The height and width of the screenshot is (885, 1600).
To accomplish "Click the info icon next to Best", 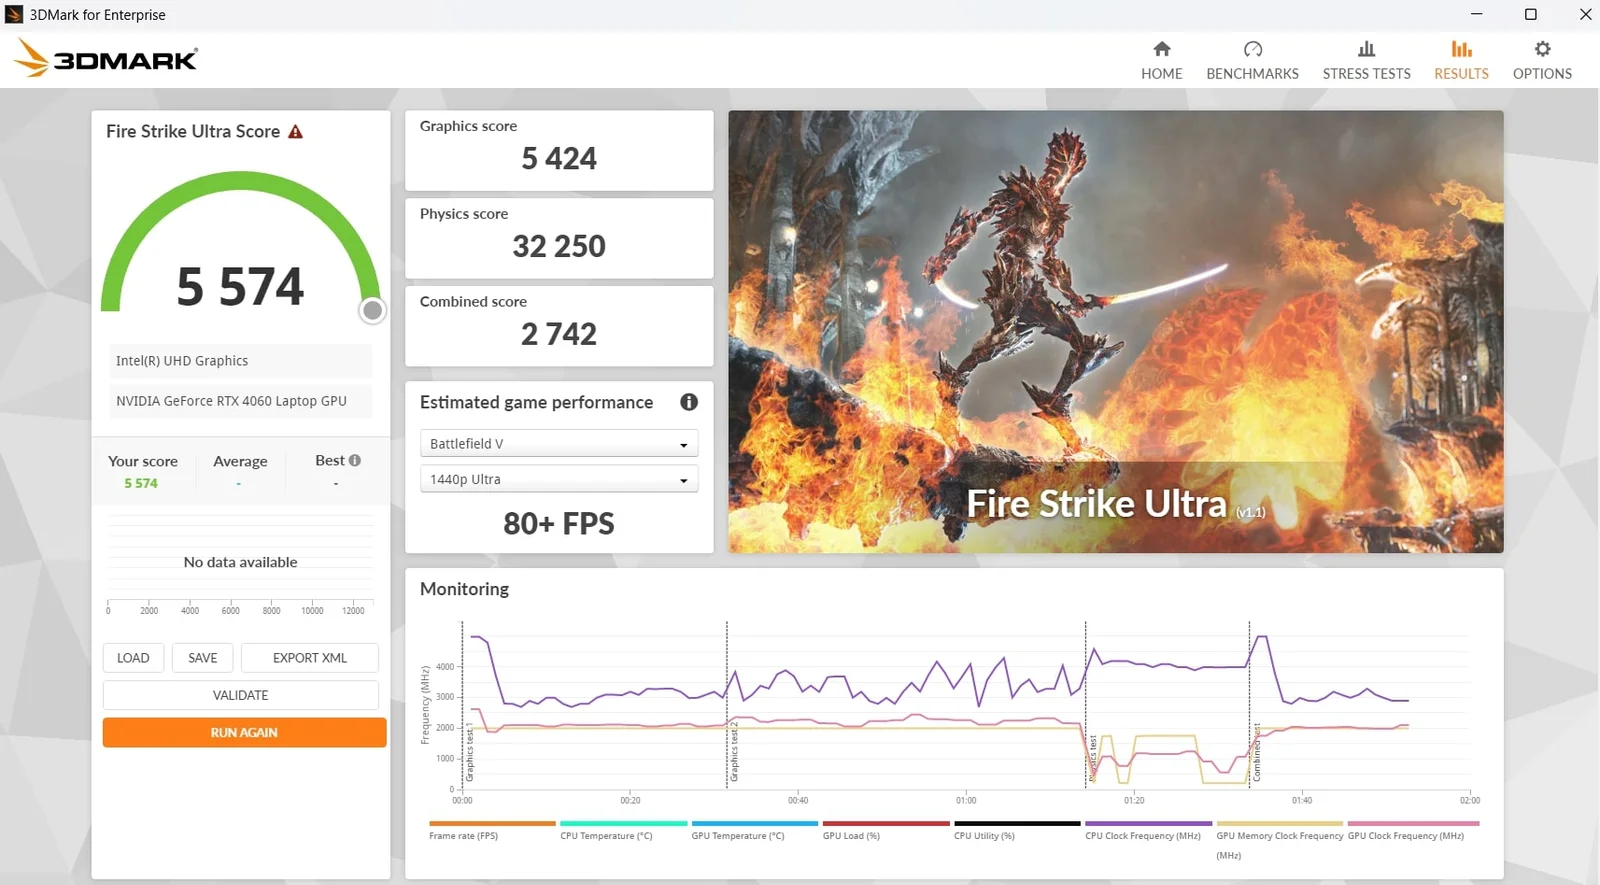I will click(x=355, y=460).
